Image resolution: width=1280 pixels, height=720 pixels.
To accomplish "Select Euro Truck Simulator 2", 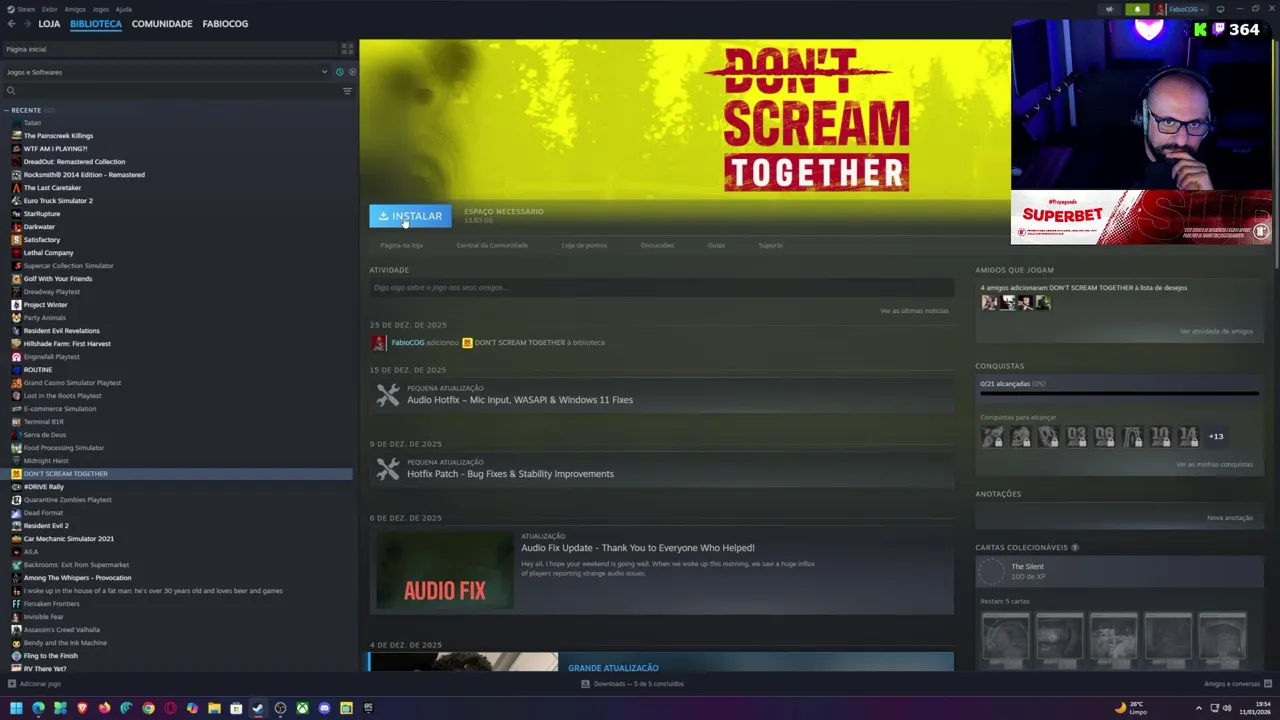I will (58, 201).
